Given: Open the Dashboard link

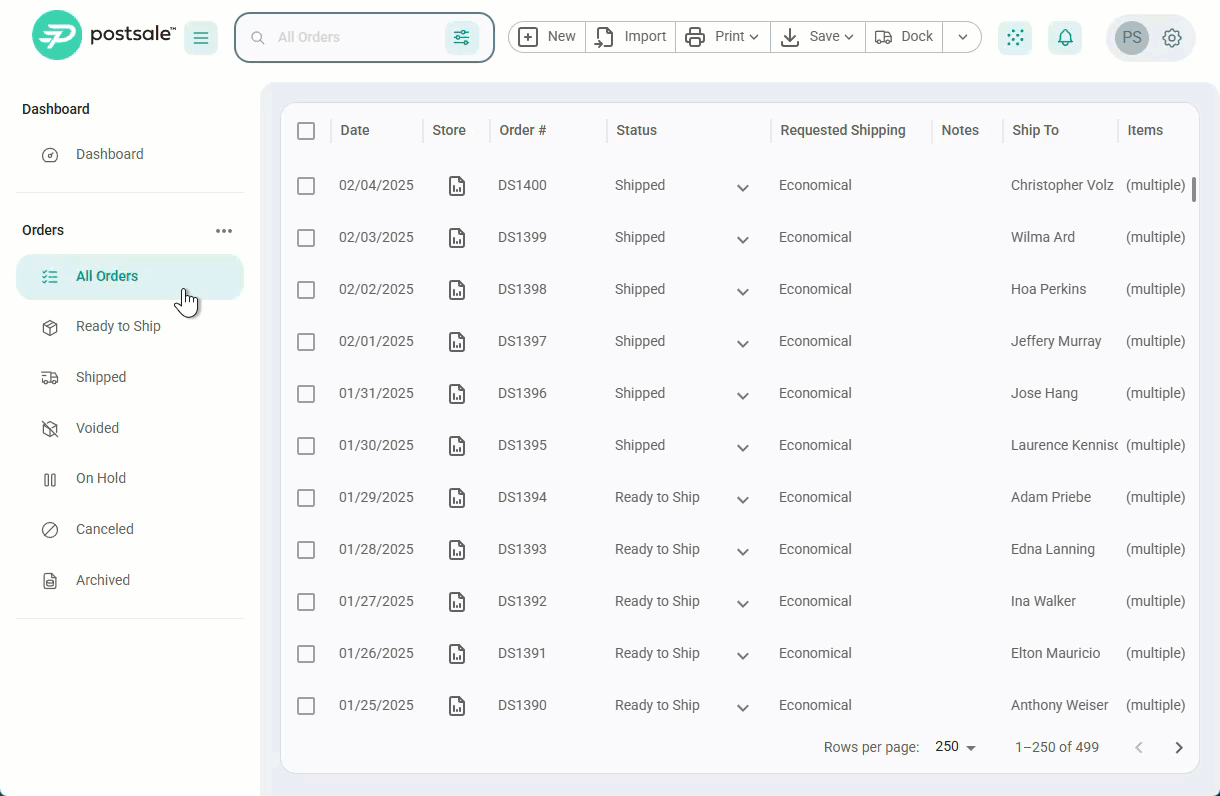Looking at the screenshot, I should tap(110, 154).
